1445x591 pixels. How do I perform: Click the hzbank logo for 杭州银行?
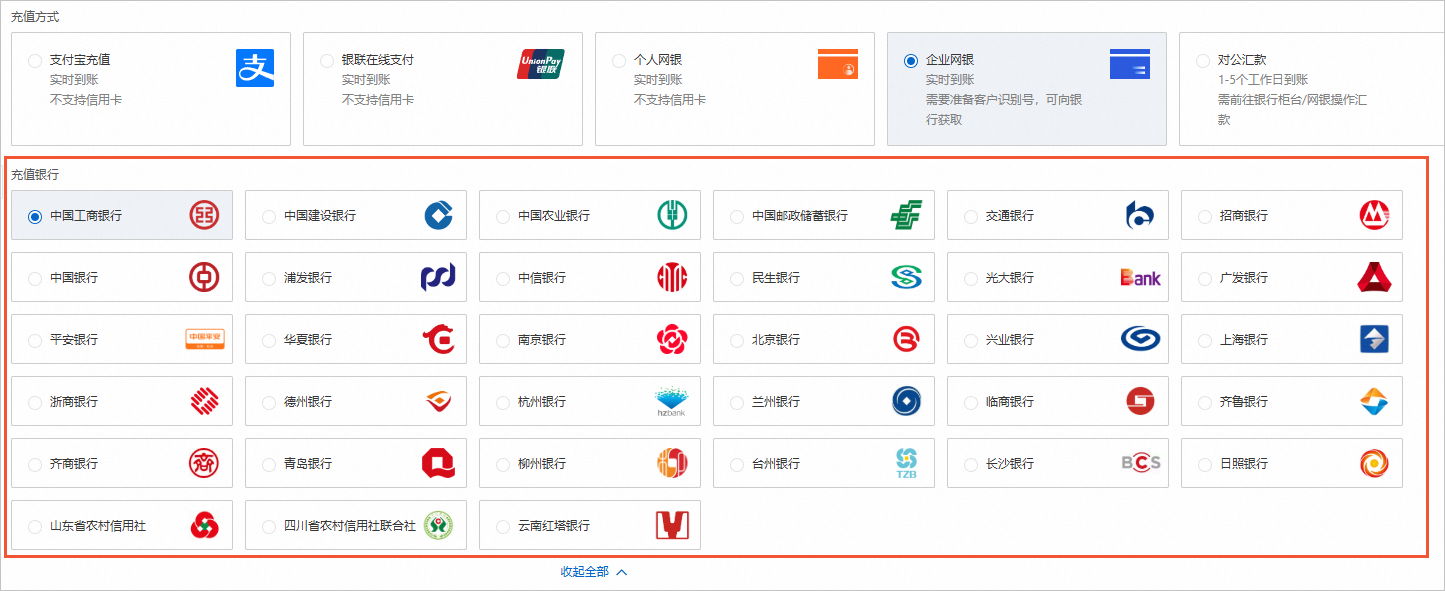[x=671, y=402]
